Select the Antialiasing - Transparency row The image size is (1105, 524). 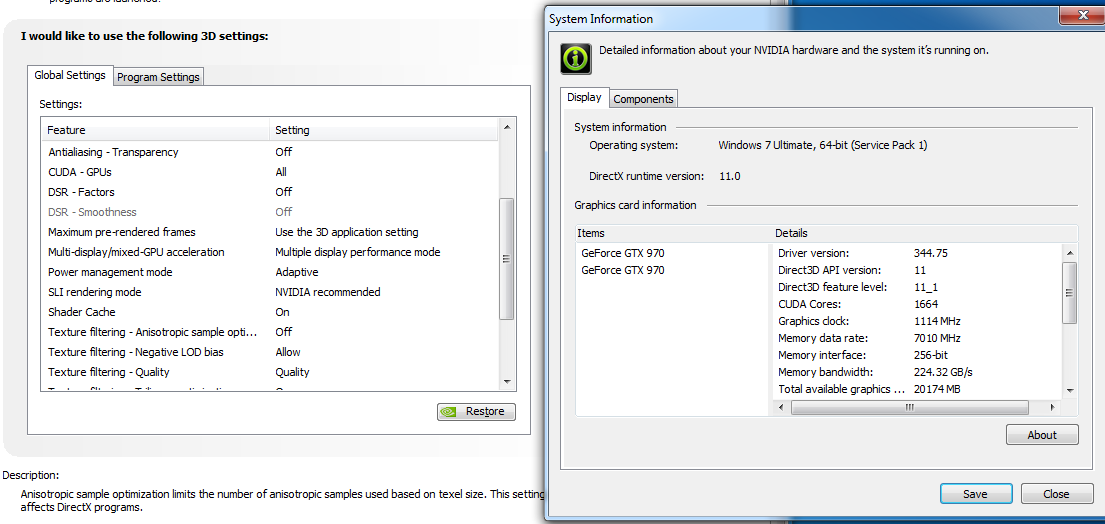[x=269, y=151]
